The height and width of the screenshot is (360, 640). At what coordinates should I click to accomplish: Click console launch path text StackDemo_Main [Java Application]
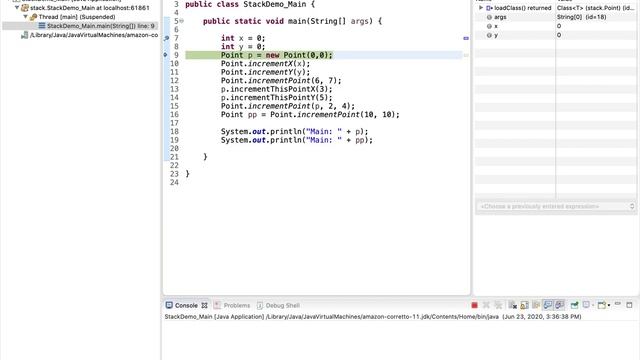214,317
